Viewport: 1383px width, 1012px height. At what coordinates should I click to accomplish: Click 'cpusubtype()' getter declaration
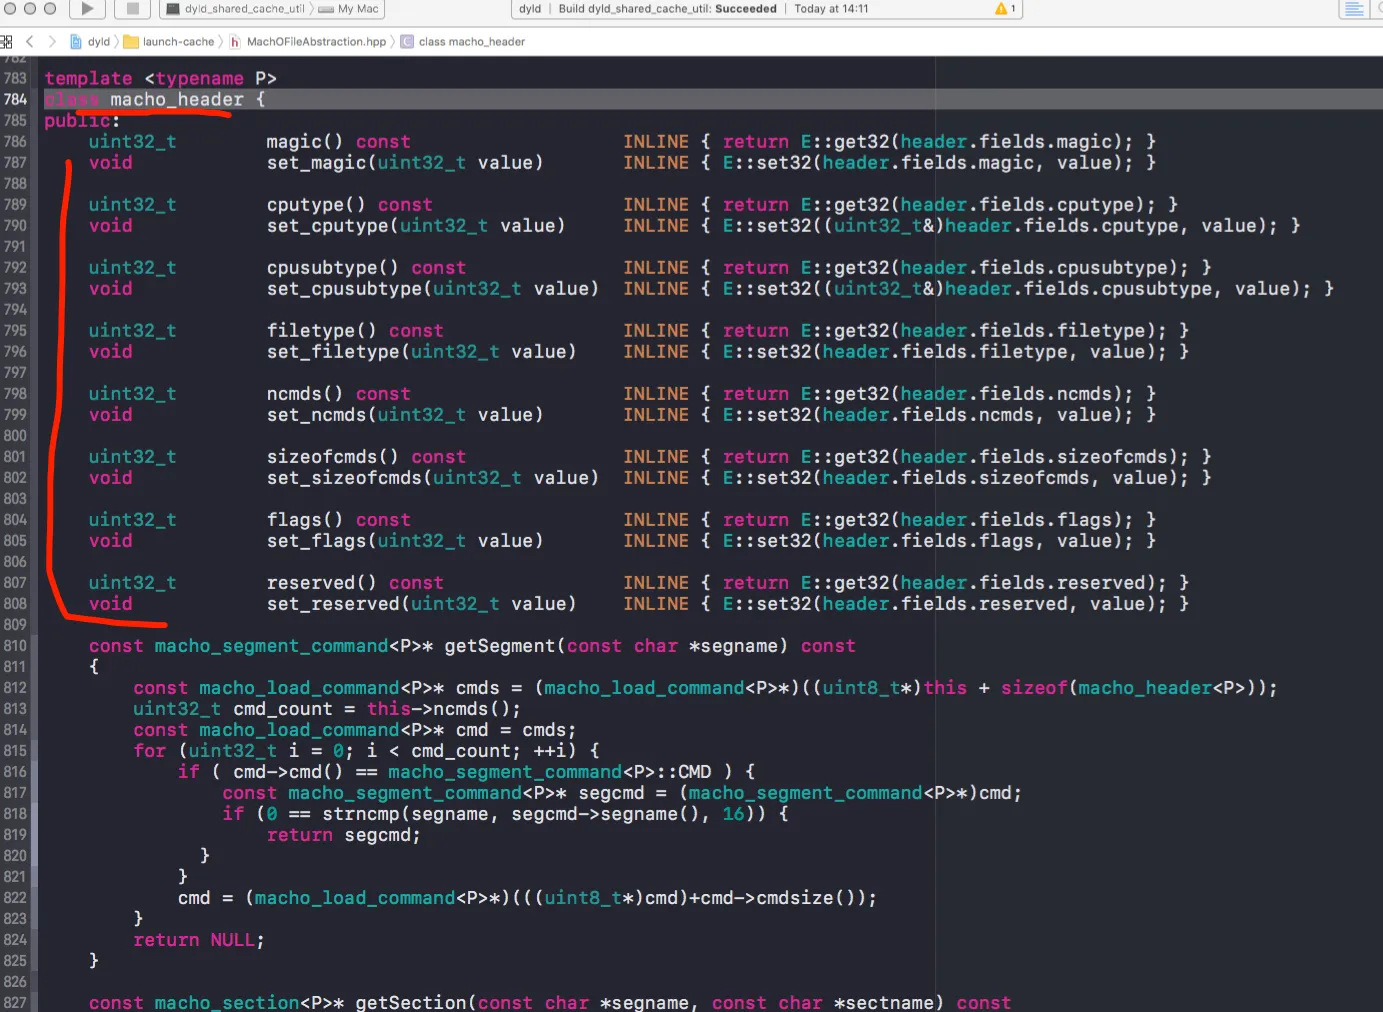[333, 267]
